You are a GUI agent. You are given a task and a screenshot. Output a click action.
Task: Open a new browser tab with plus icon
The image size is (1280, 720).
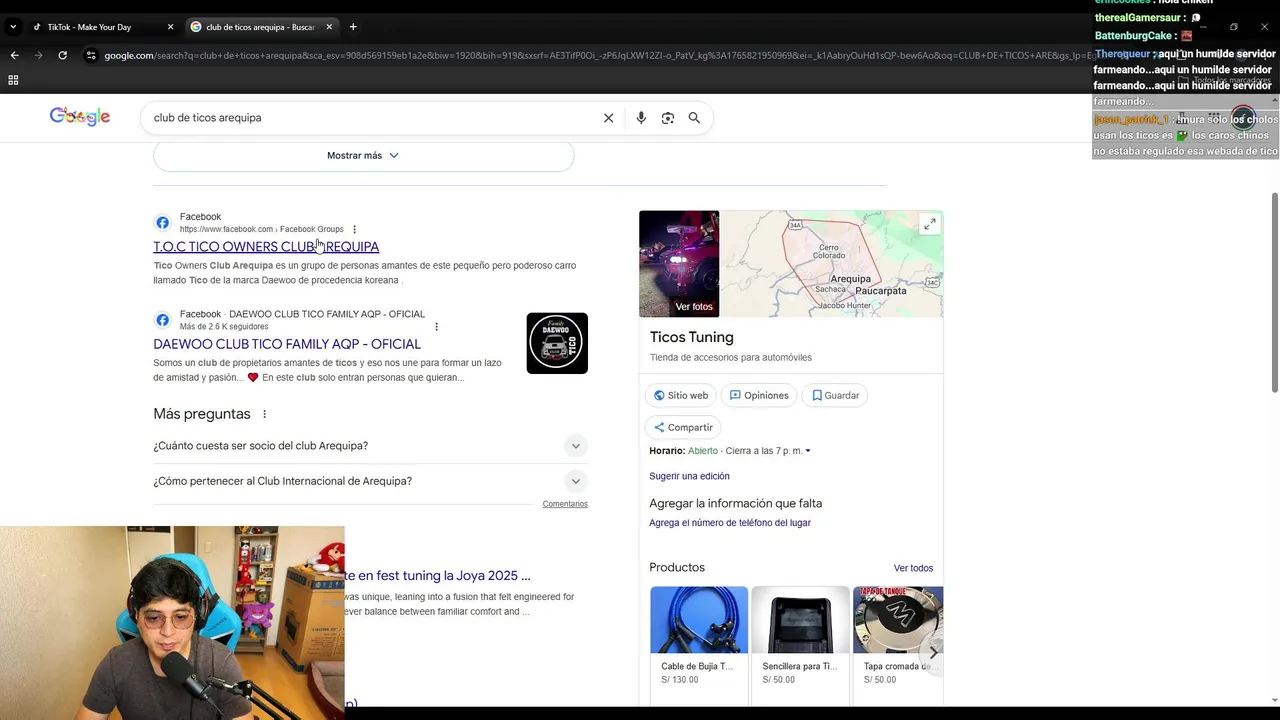pos(353,27)
